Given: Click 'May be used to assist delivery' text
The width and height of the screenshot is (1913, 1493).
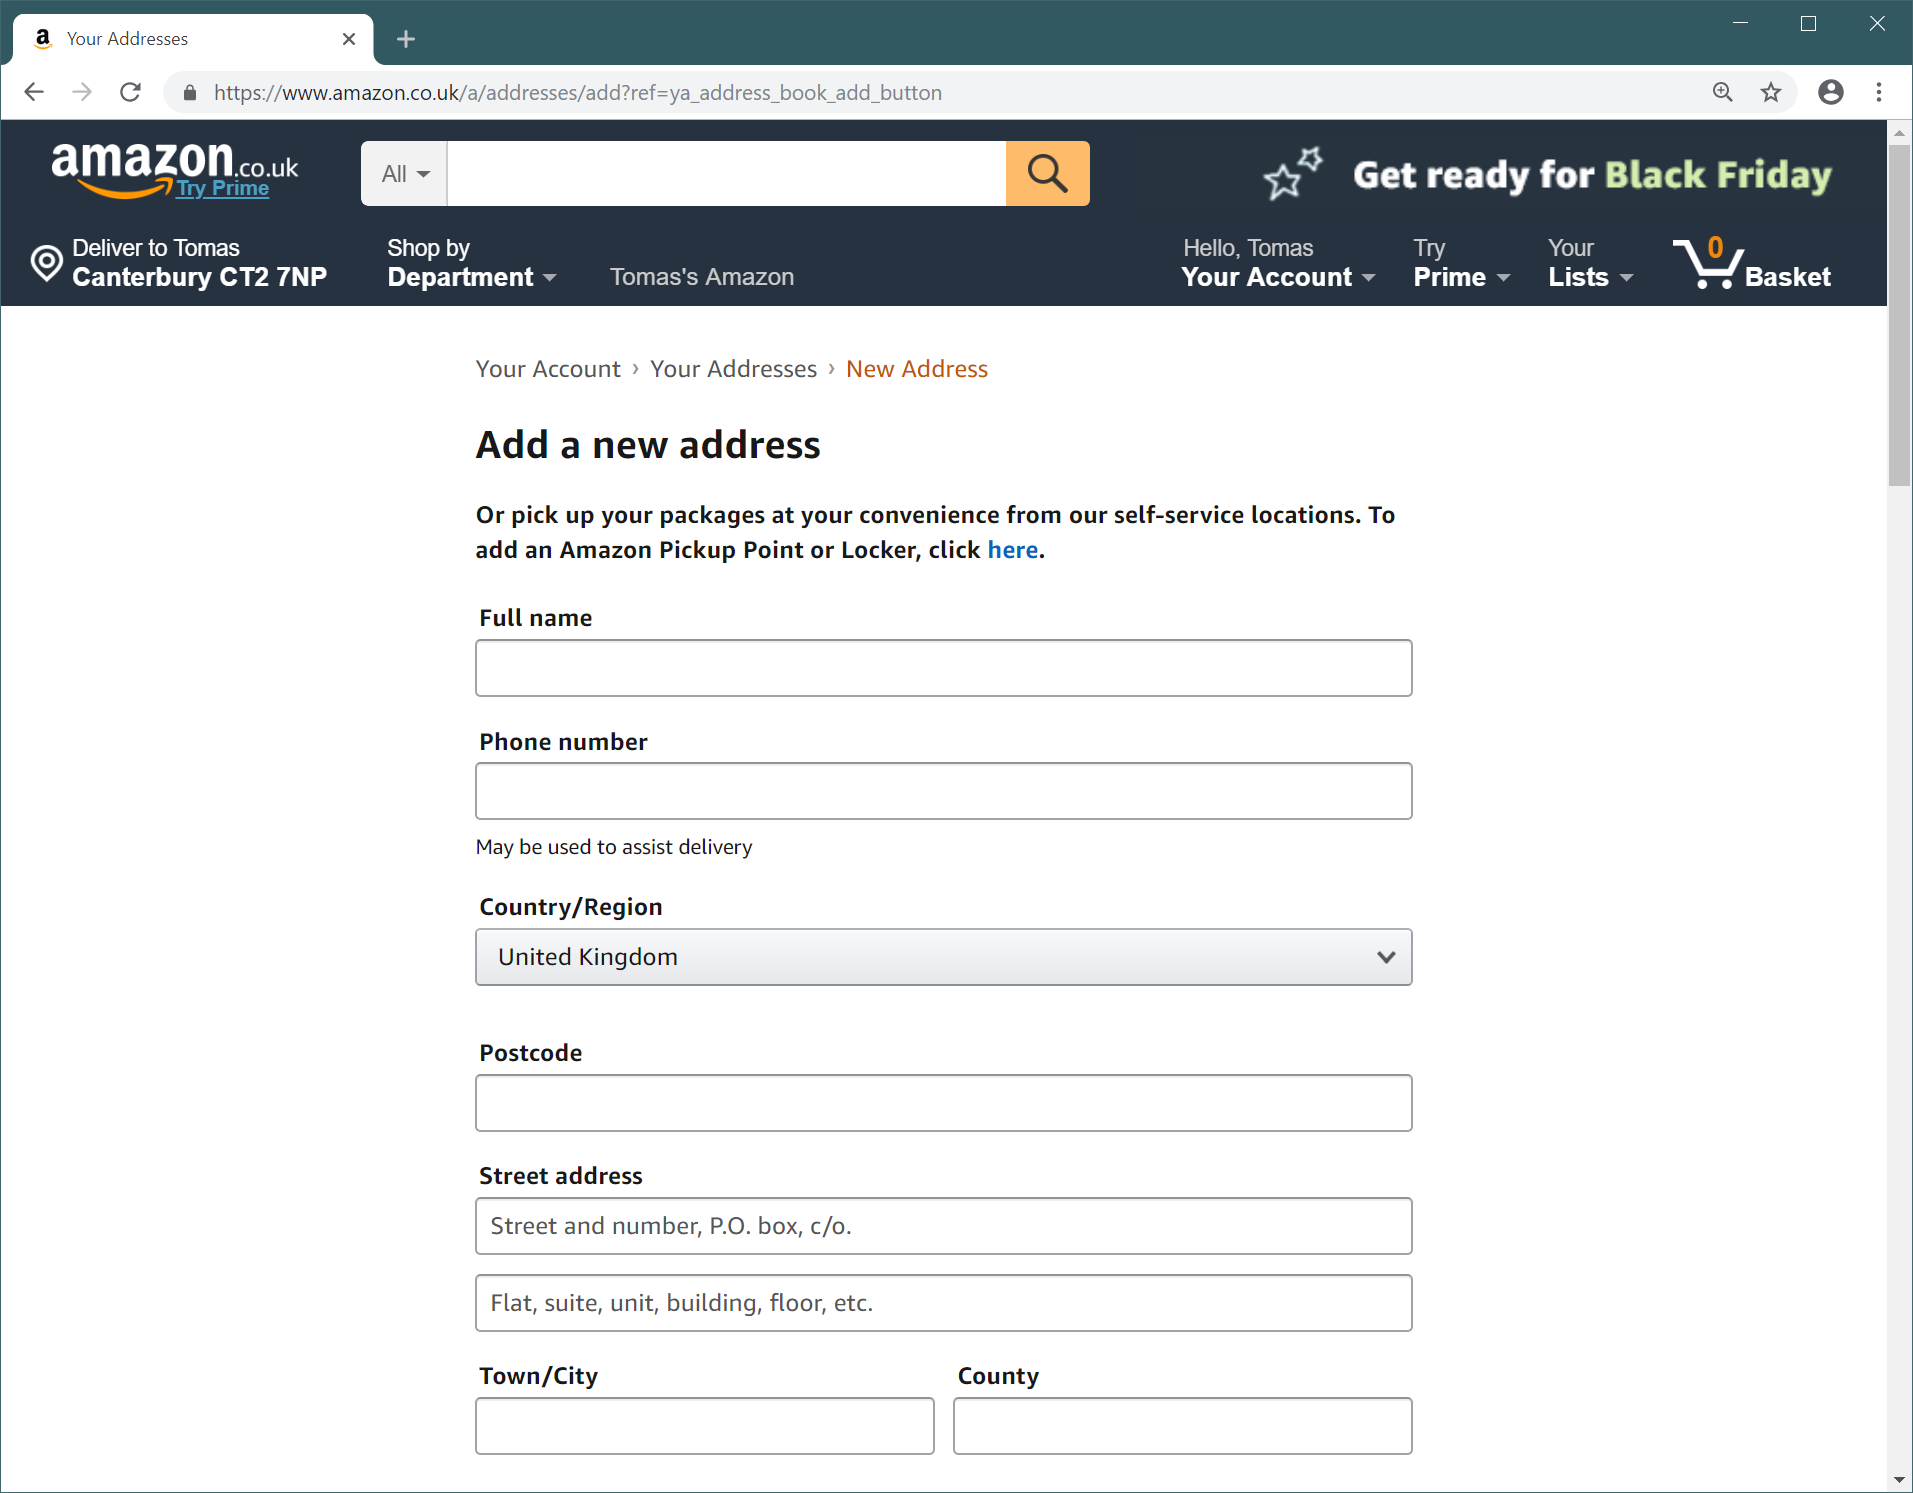Looking at the screenshot, I should [x=614, y=847].
